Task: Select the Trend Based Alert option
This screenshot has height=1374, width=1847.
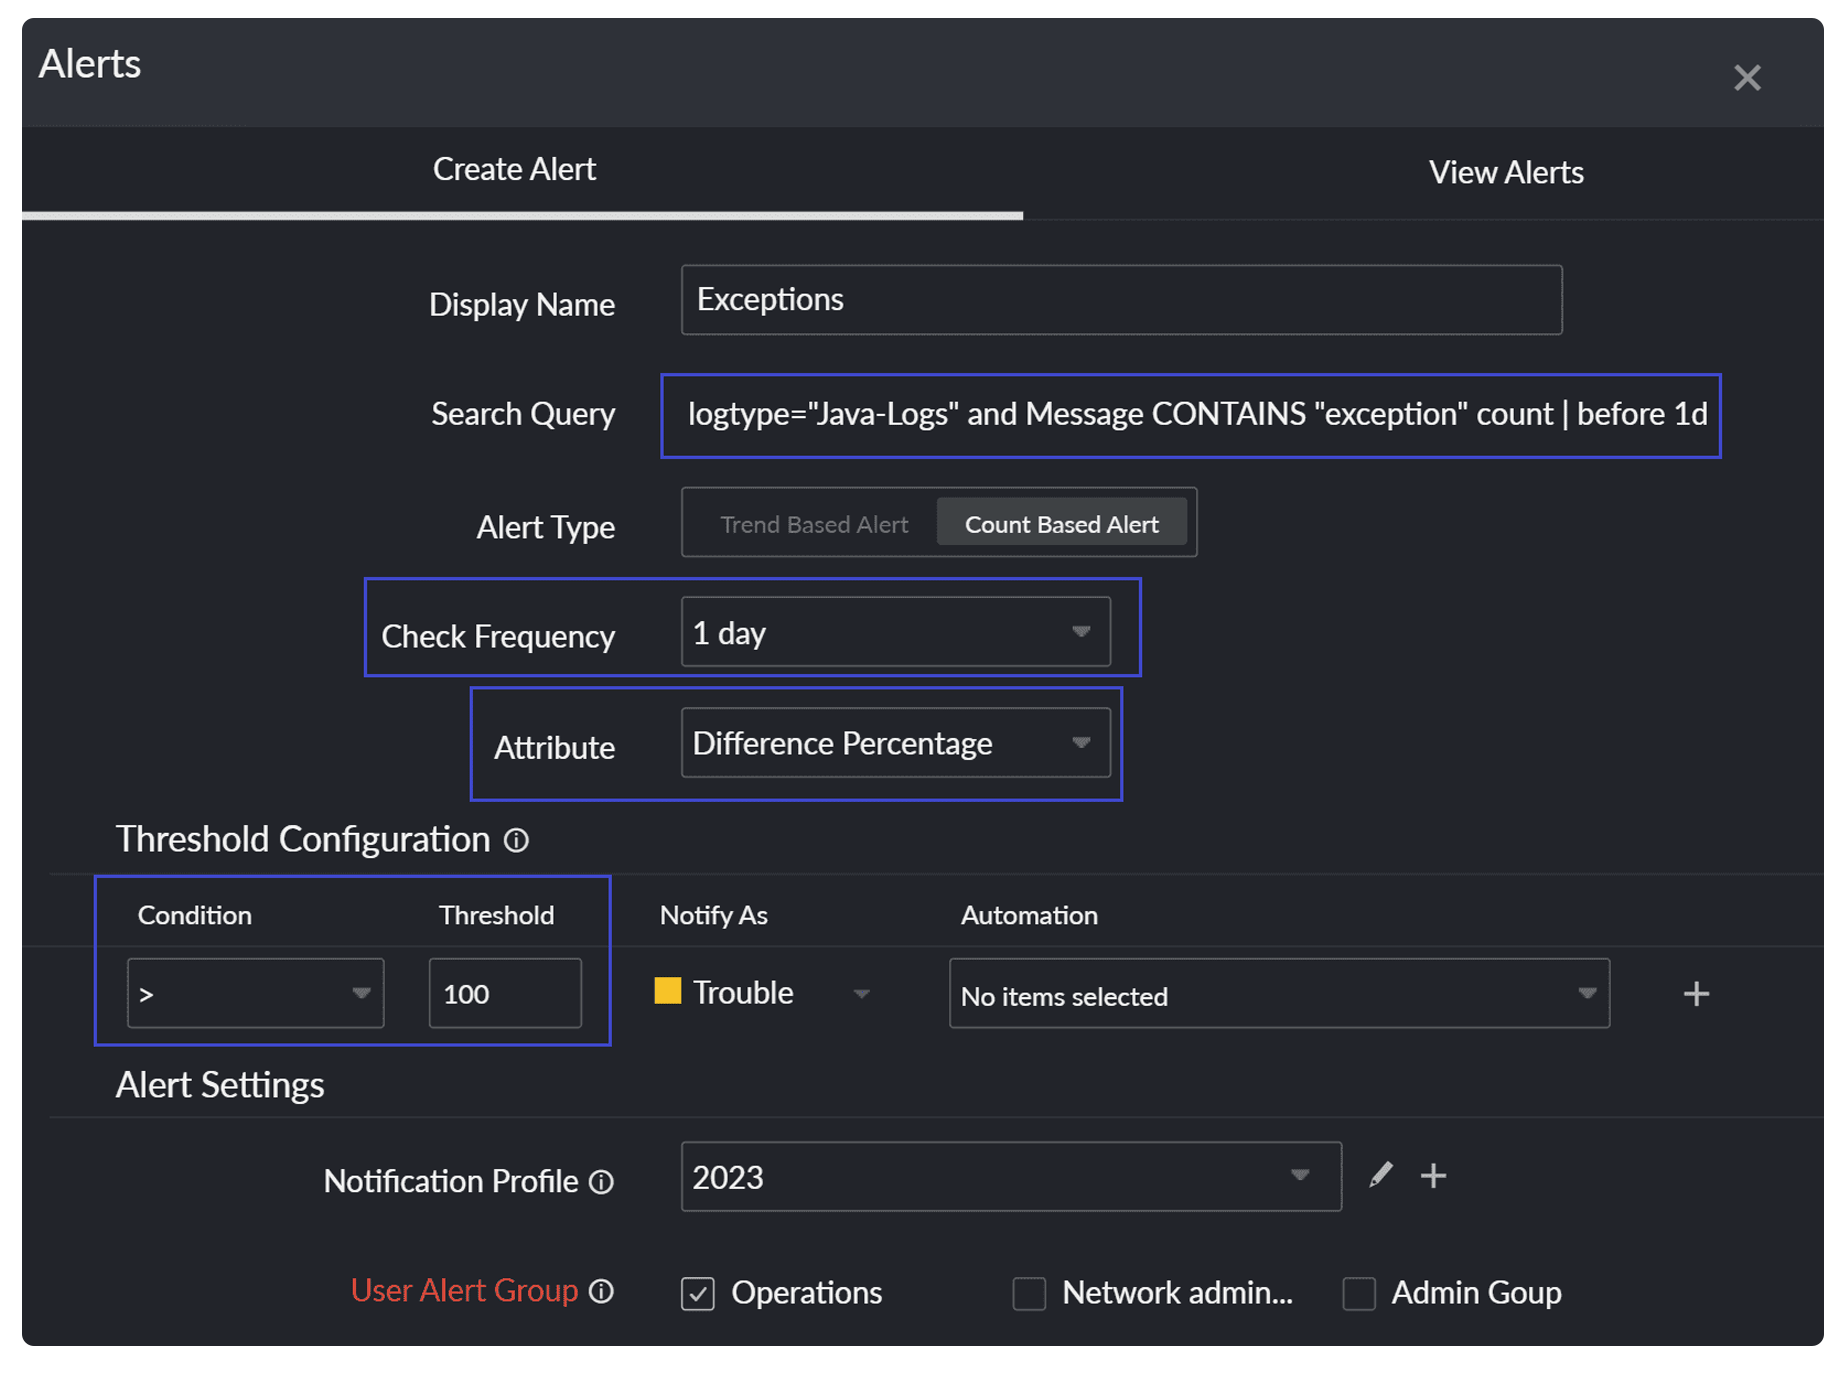Action: coord(813,523)
